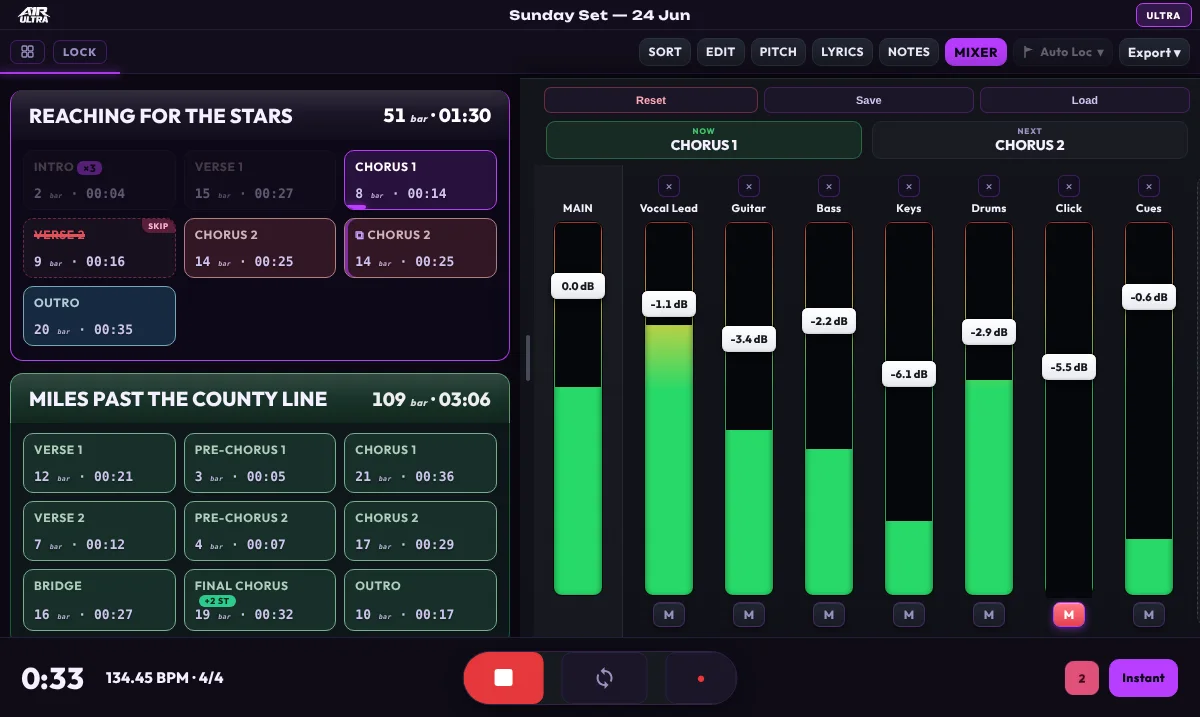Screen dimensions: 1200x717
Task: Select PRE-CHORUS 1 section
Action: click(x=260, y=463)
